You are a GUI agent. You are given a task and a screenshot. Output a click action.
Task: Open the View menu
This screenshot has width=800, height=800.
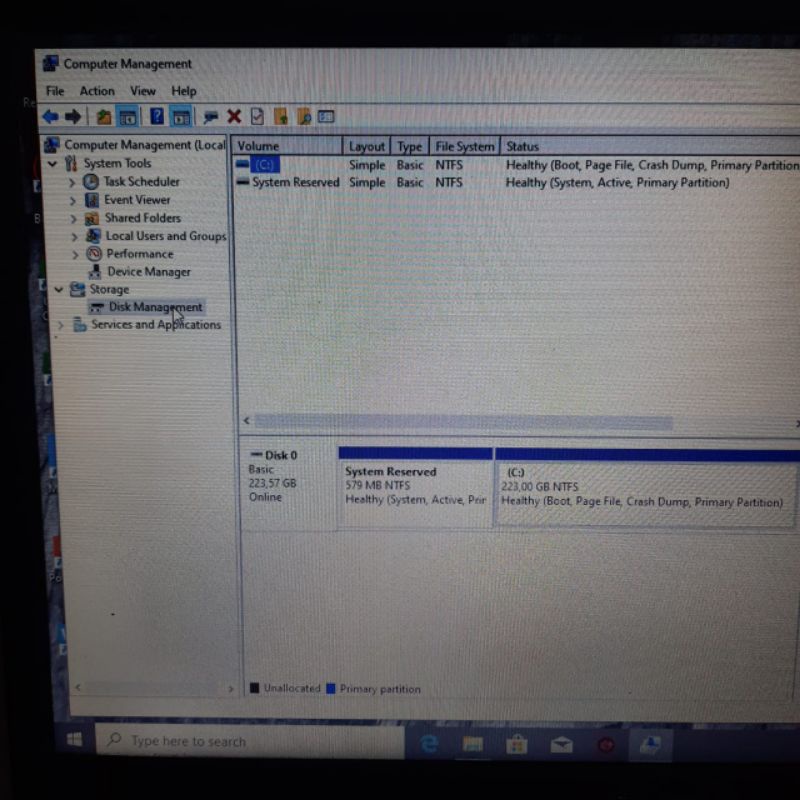coord(143,91)
